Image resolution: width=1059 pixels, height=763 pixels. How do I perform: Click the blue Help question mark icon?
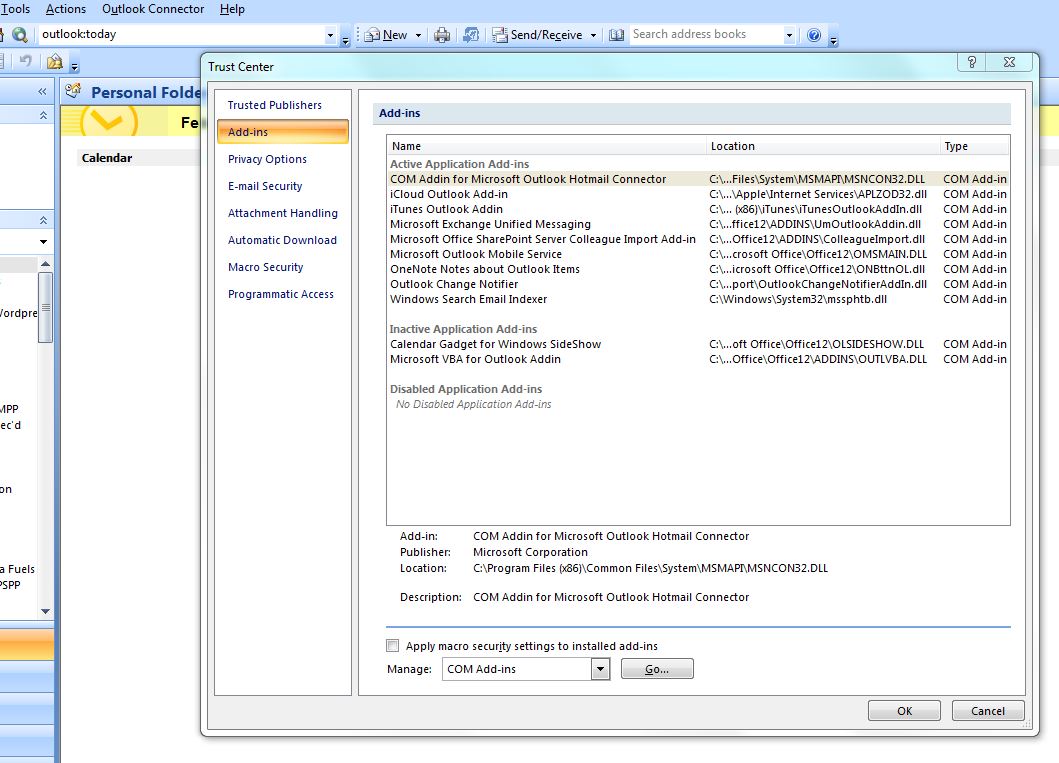pyautogui.click(x=814, y=35)
